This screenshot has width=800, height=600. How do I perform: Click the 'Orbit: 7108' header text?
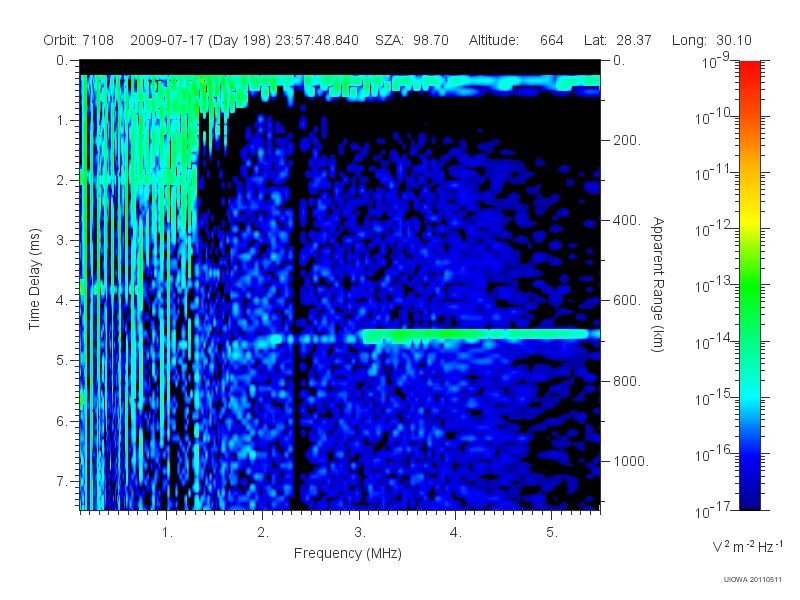click(x=79, y=40)
